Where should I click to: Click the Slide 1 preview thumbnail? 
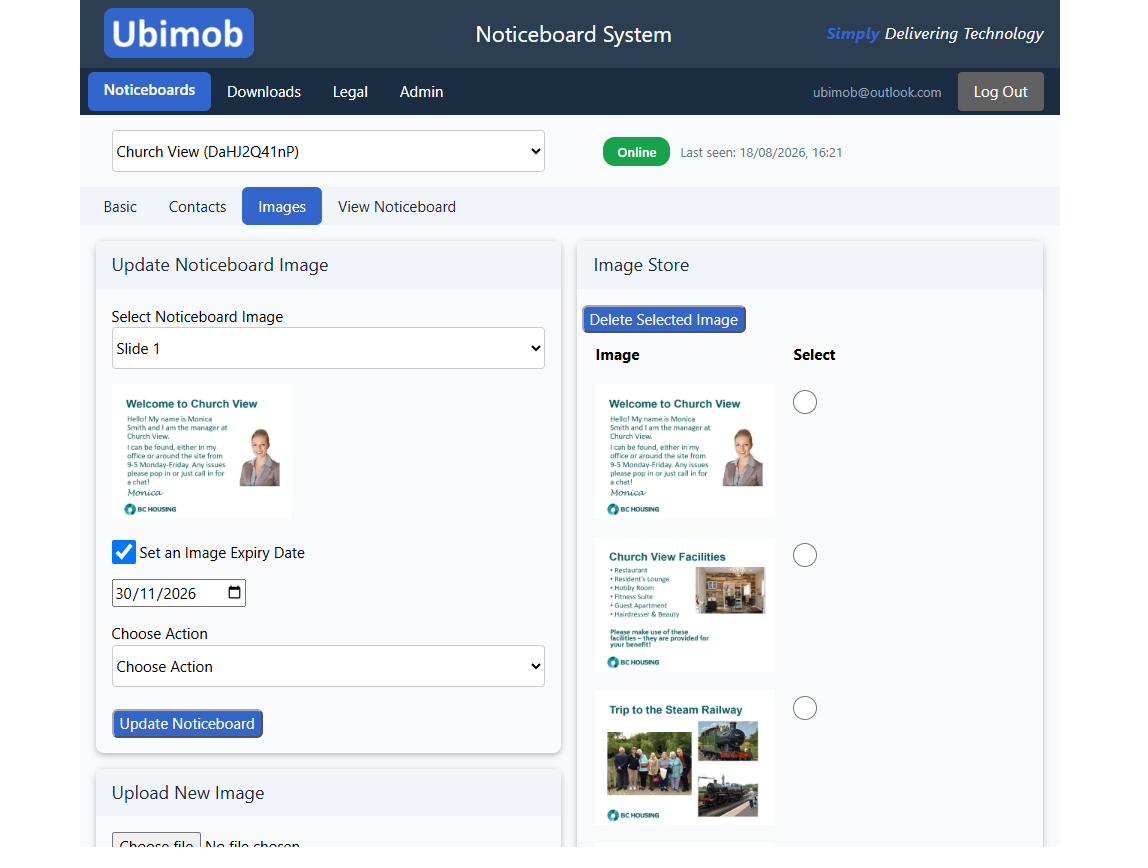[202, 452]
